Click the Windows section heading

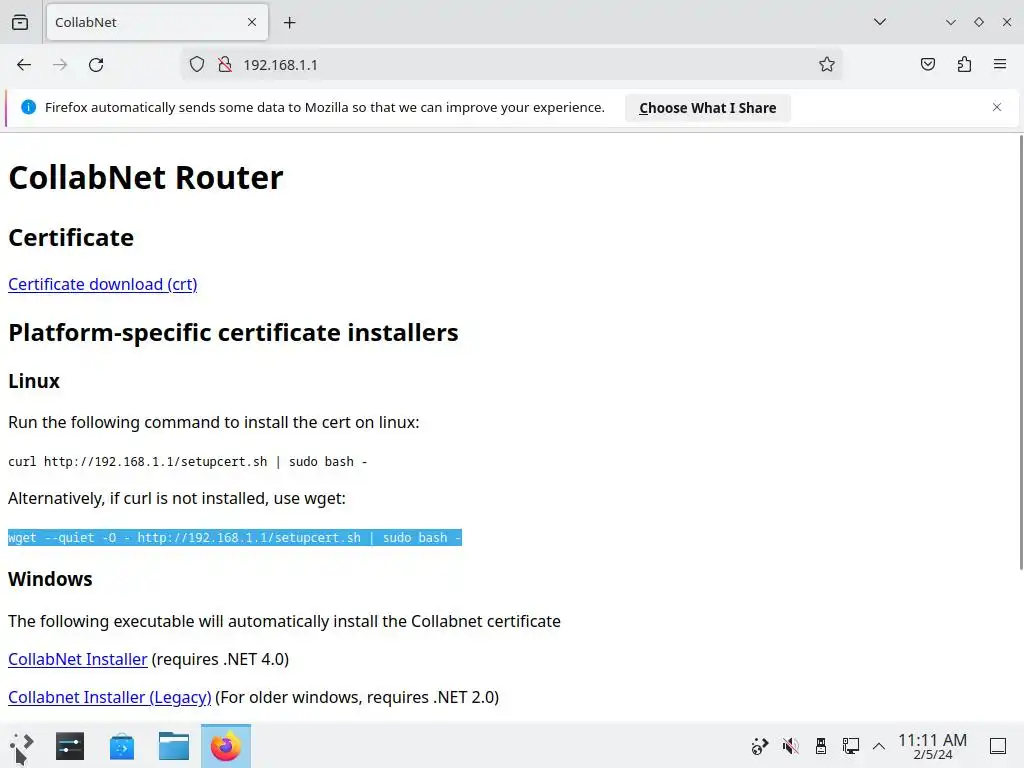point(50,579)
